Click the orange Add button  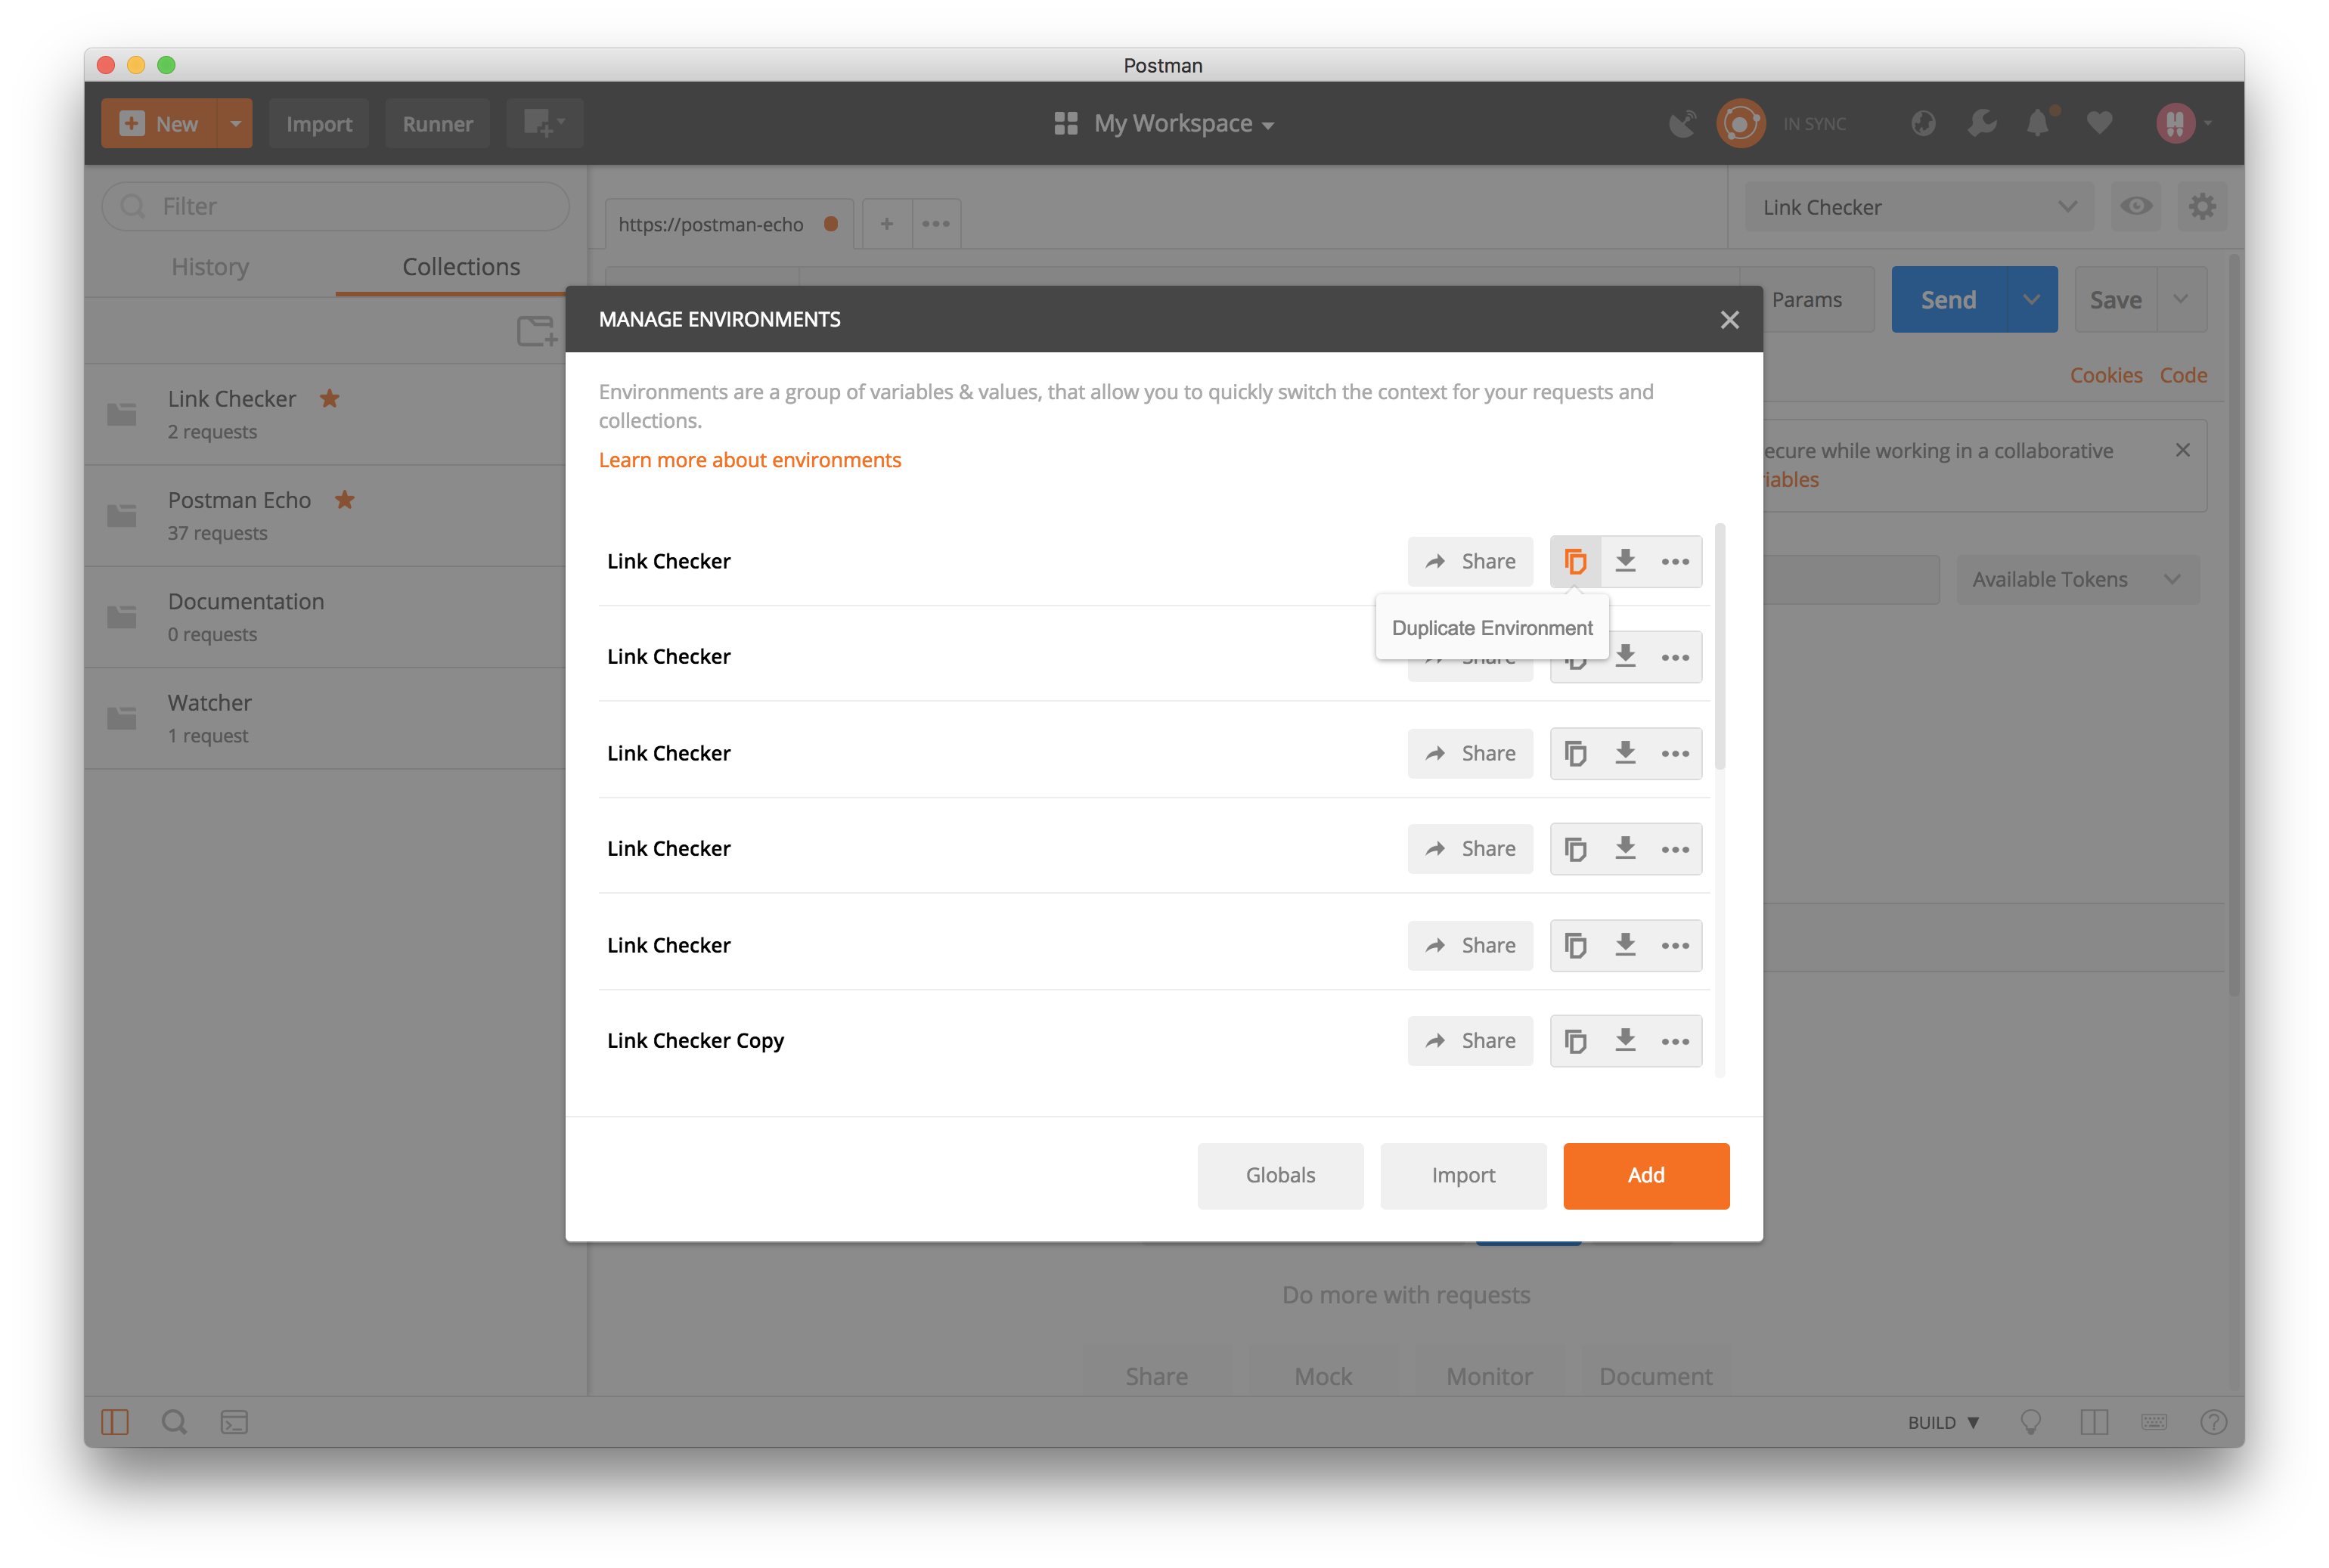coord(1645,1175)
